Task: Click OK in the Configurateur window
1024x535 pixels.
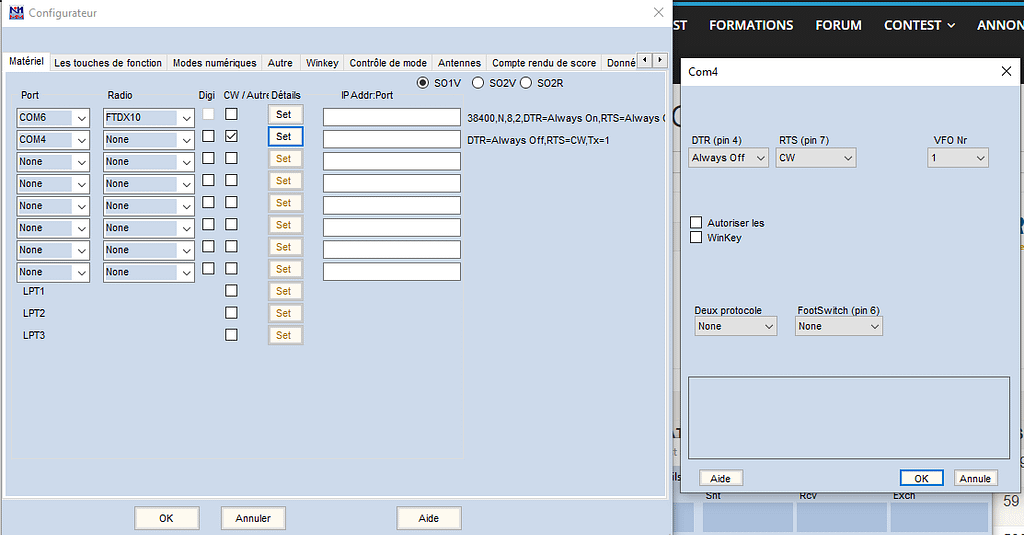Action: [x=167, y=518]
